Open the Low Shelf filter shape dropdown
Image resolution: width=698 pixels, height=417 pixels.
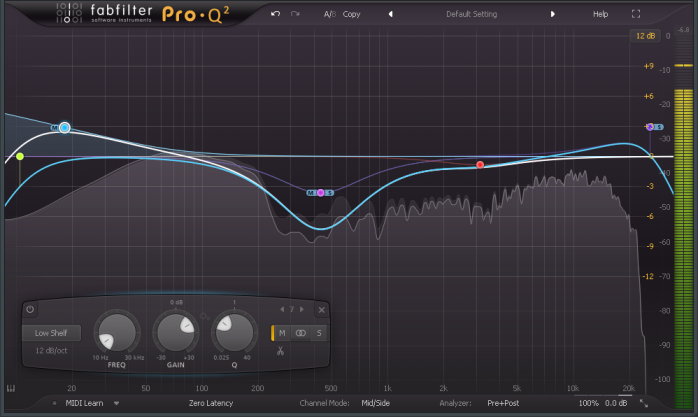(x=51, y=332)
